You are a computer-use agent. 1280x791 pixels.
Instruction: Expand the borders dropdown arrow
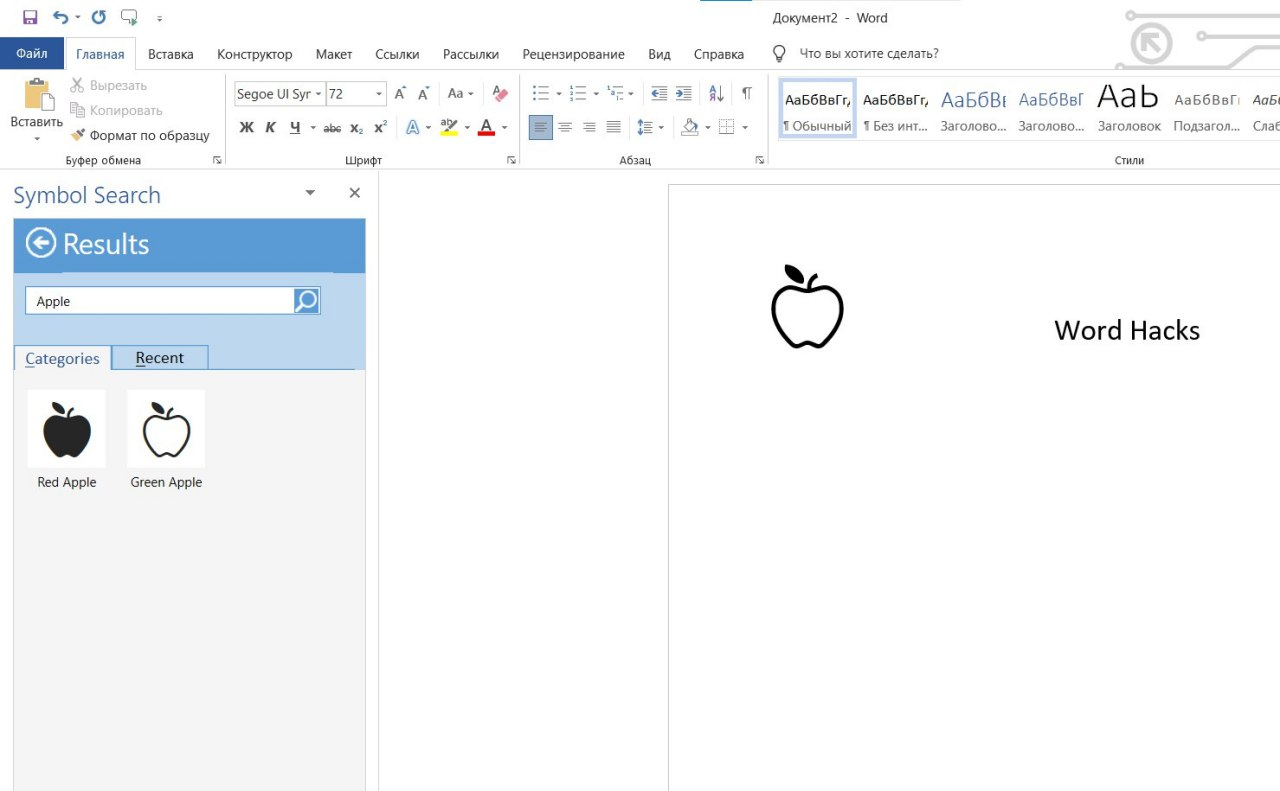tap(745, 128)
